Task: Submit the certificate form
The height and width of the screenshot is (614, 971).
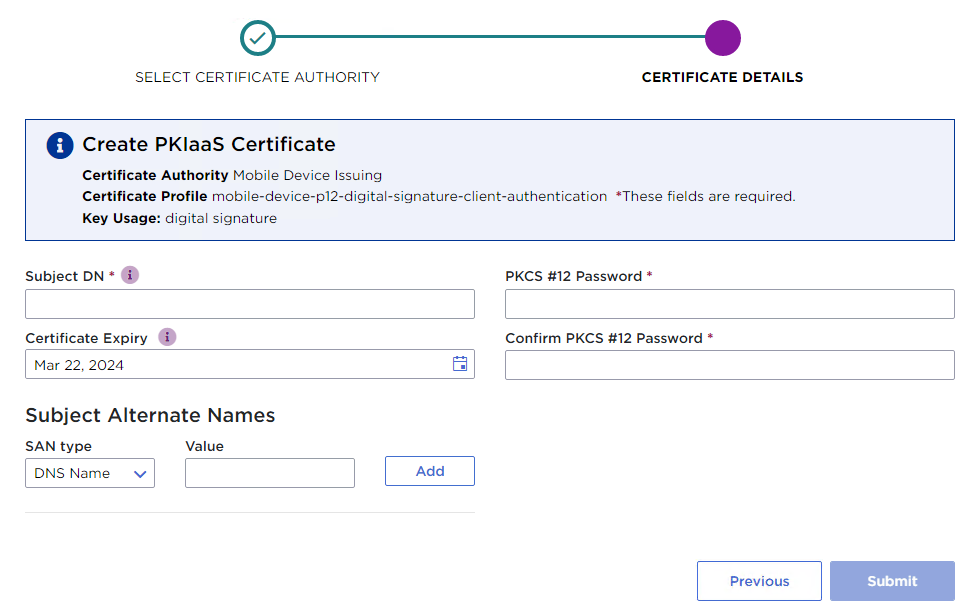Action: (891, 581)
